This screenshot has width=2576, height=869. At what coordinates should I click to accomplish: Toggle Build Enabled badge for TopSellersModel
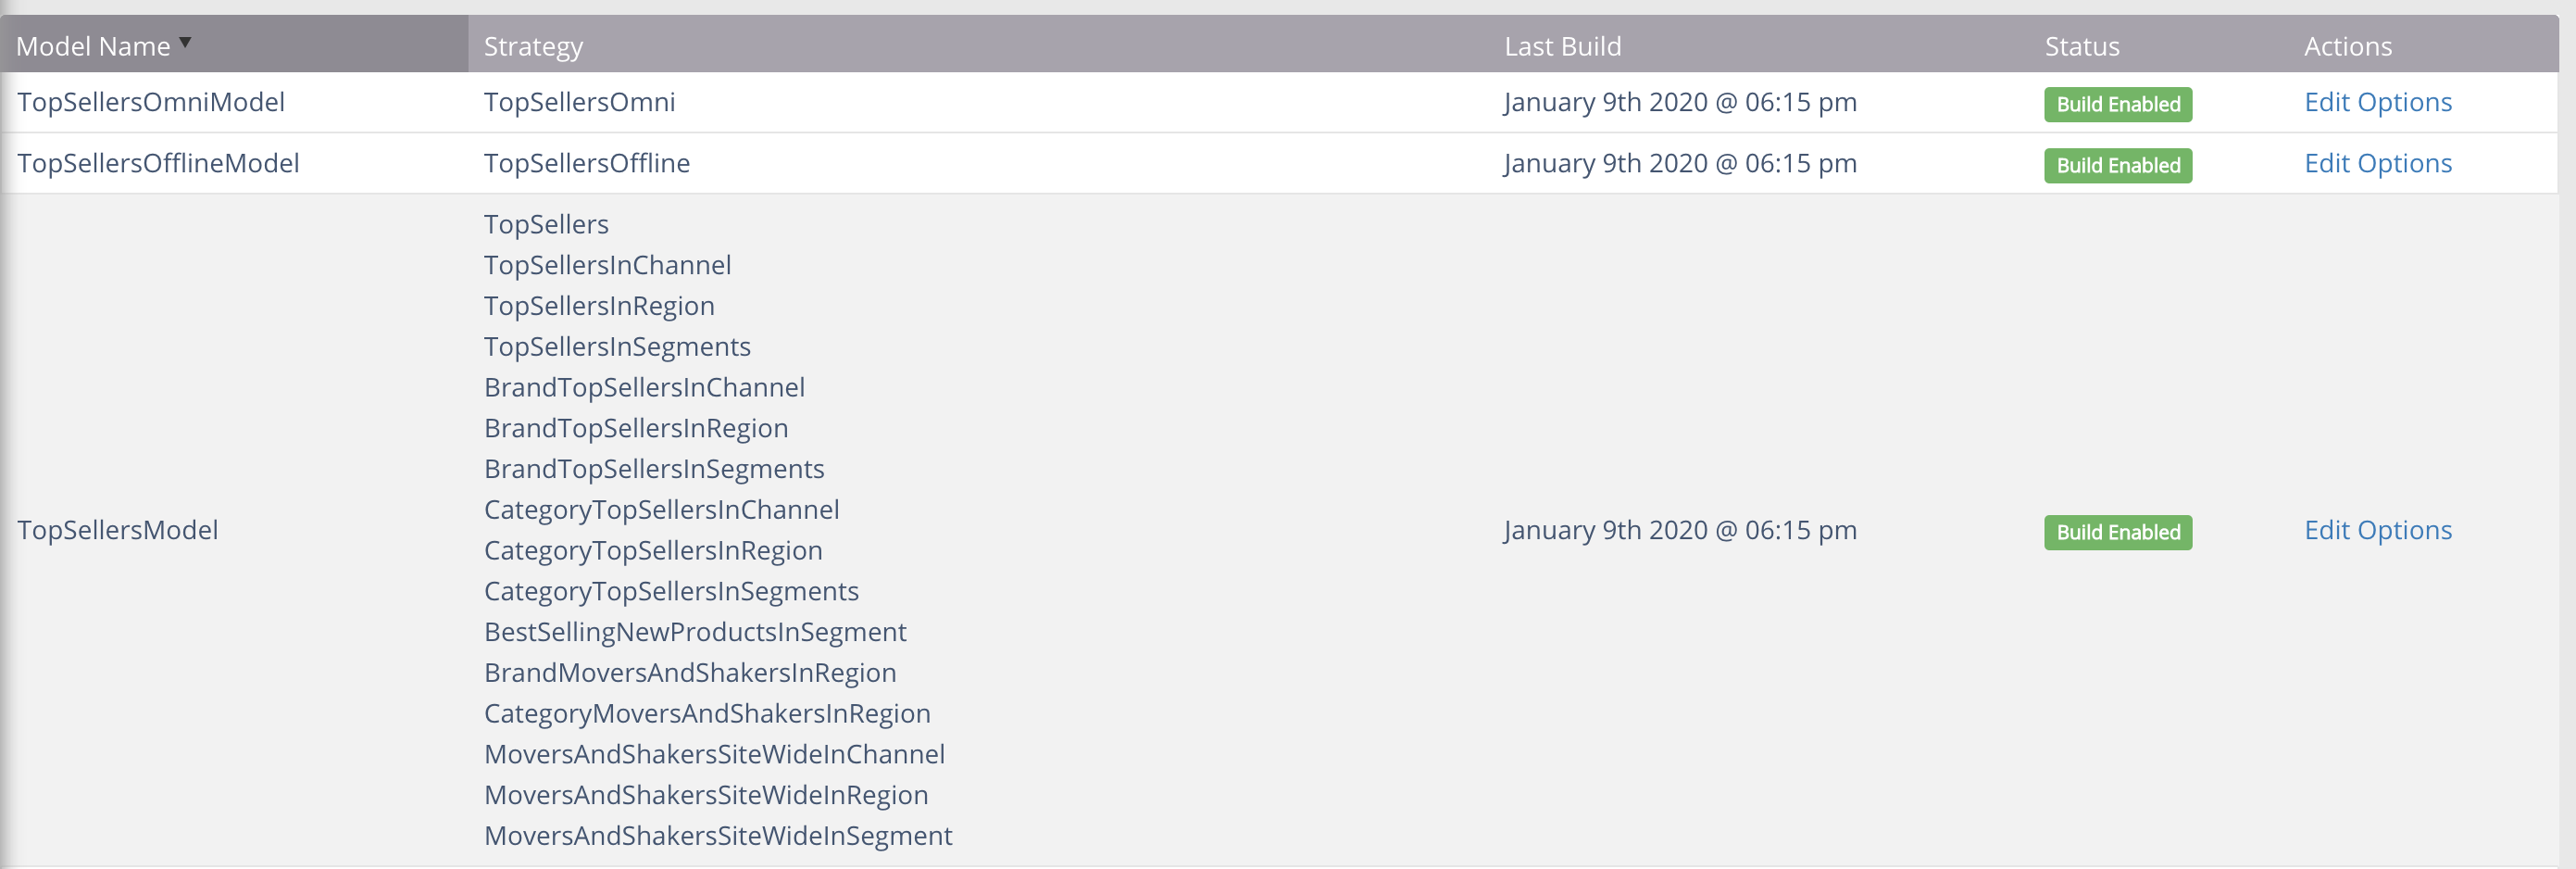(2117, 532)
